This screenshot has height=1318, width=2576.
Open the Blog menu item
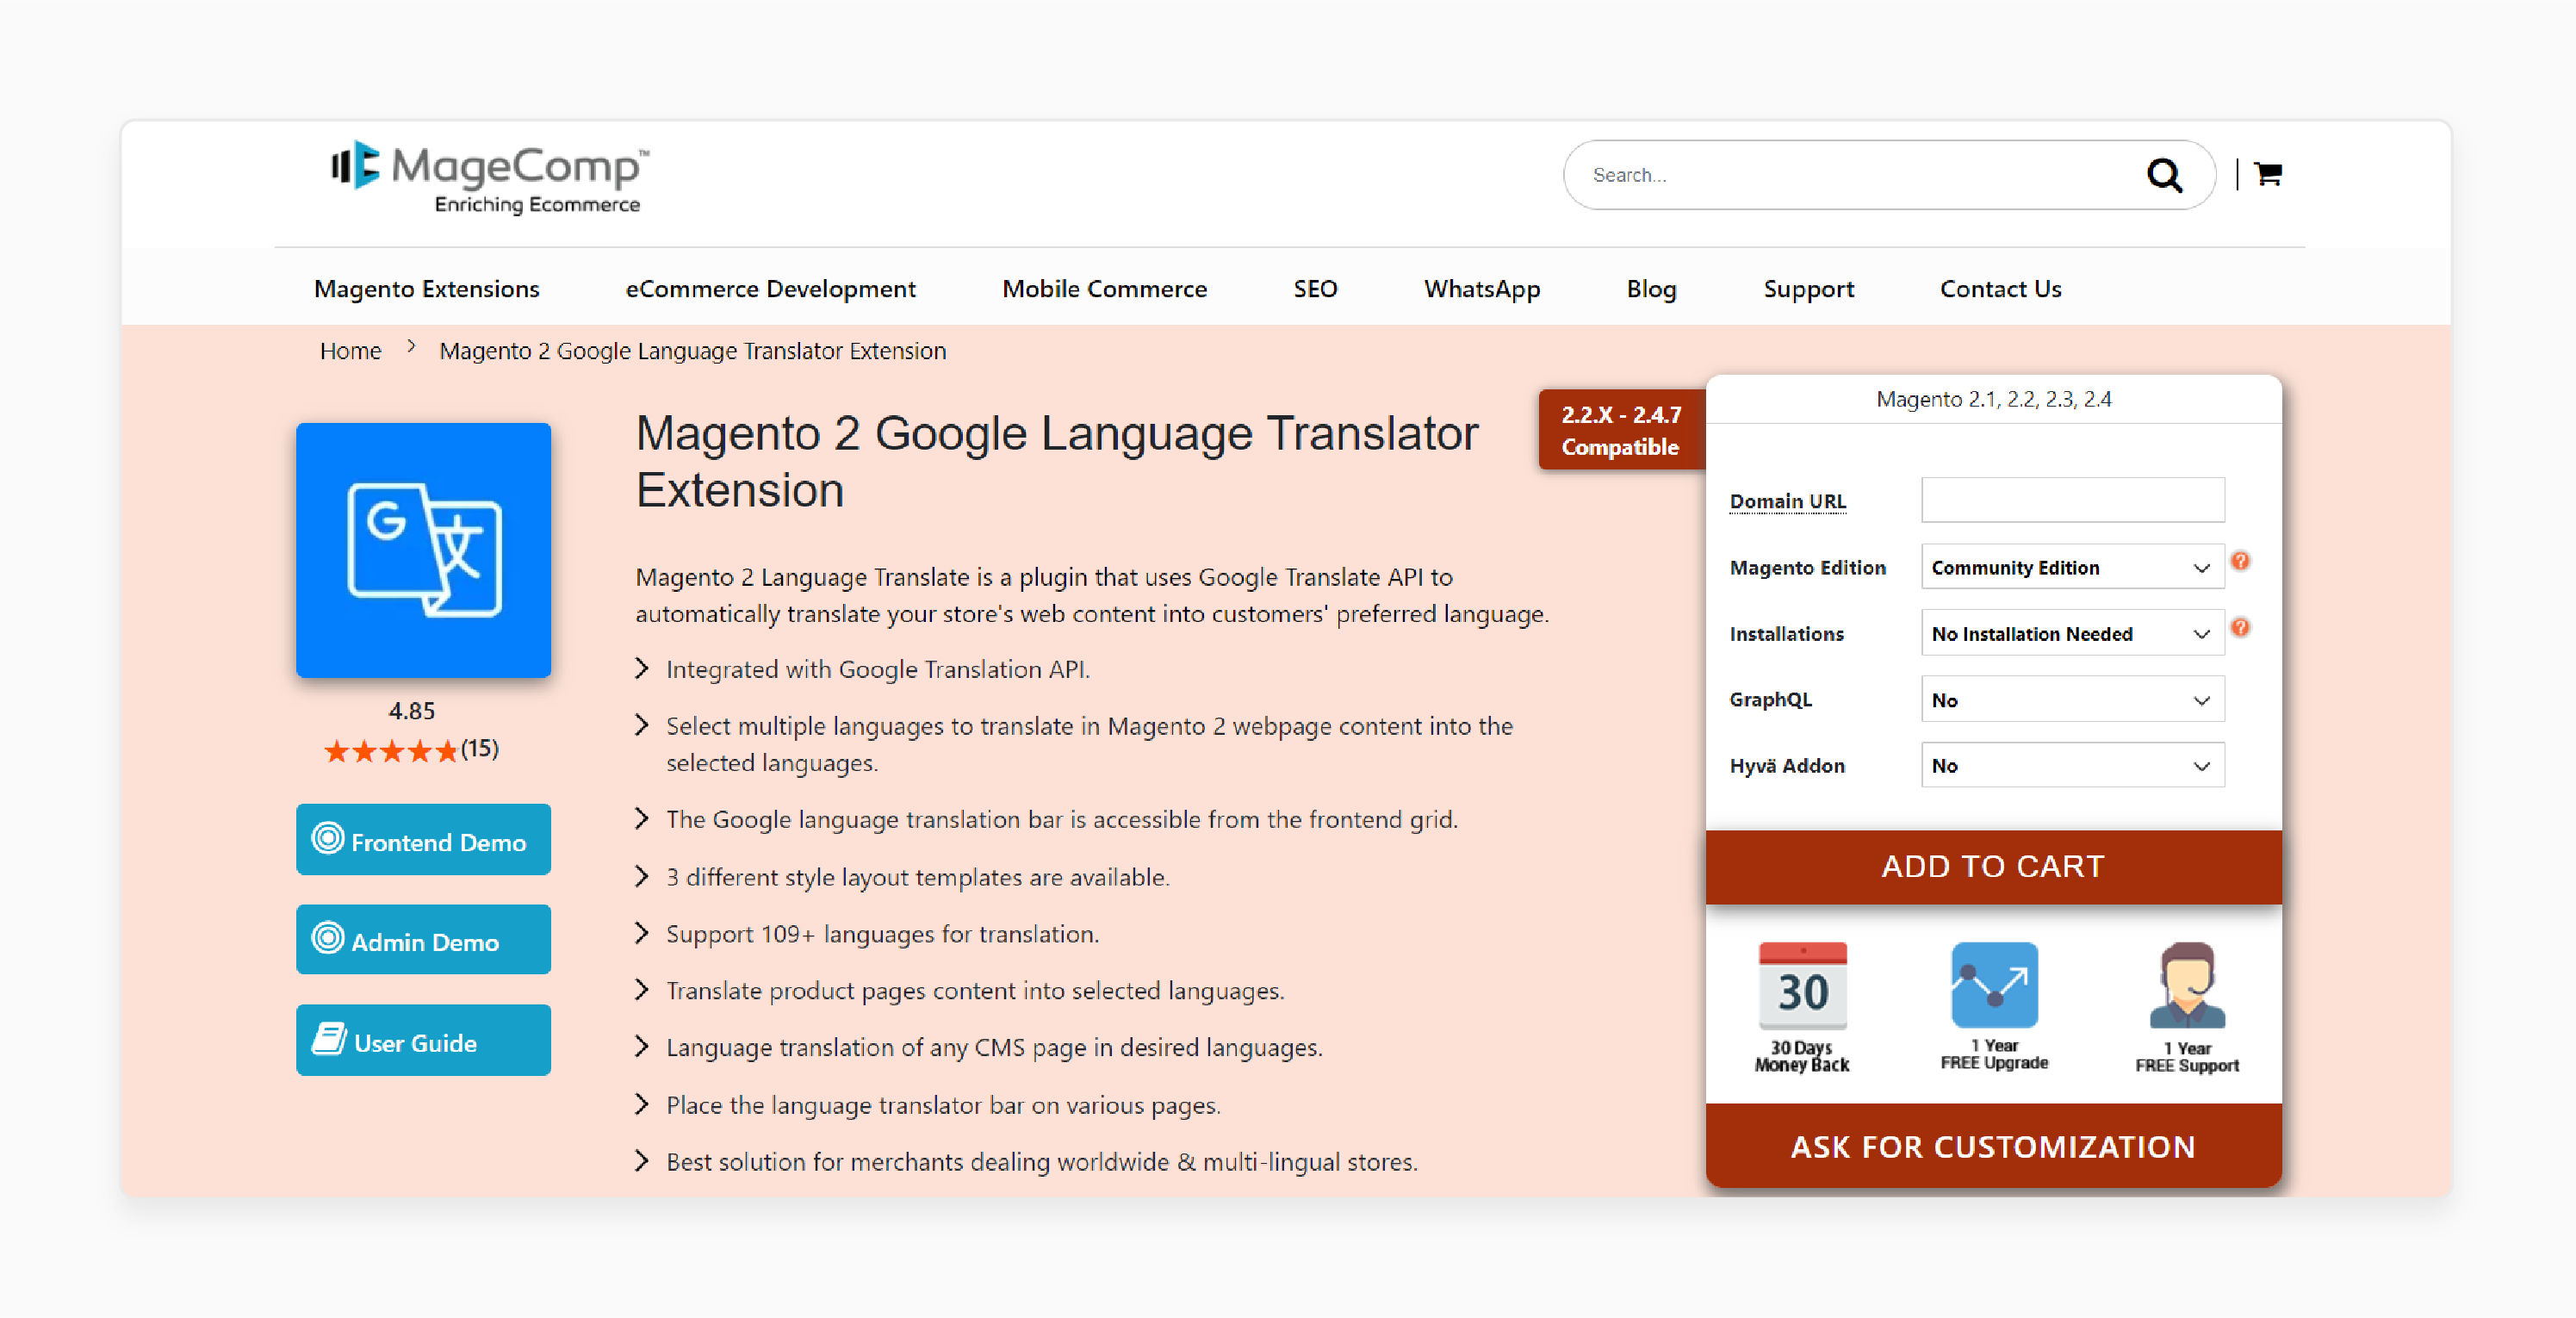pos(1651,289)
